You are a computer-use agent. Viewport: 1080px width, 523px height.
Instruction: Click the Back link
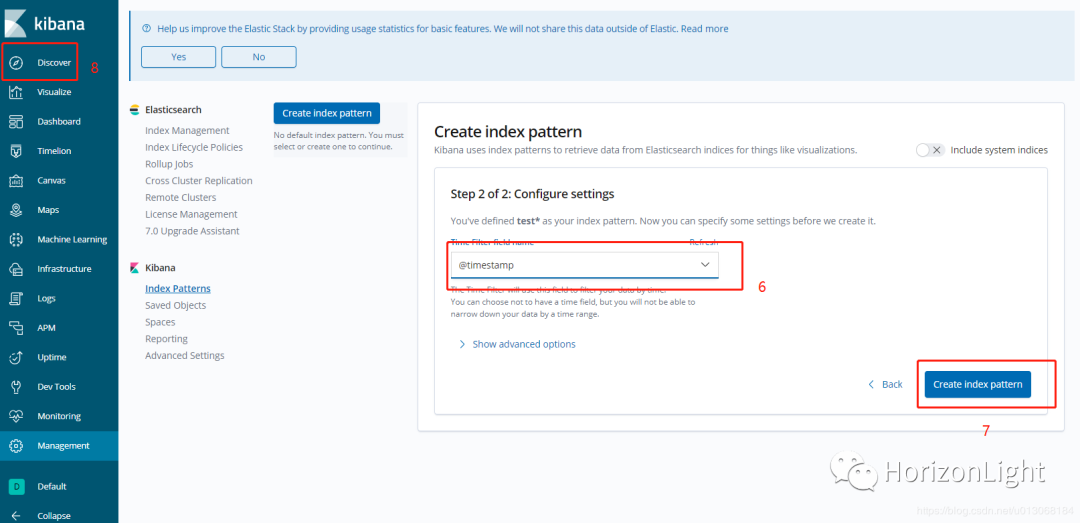885,384
